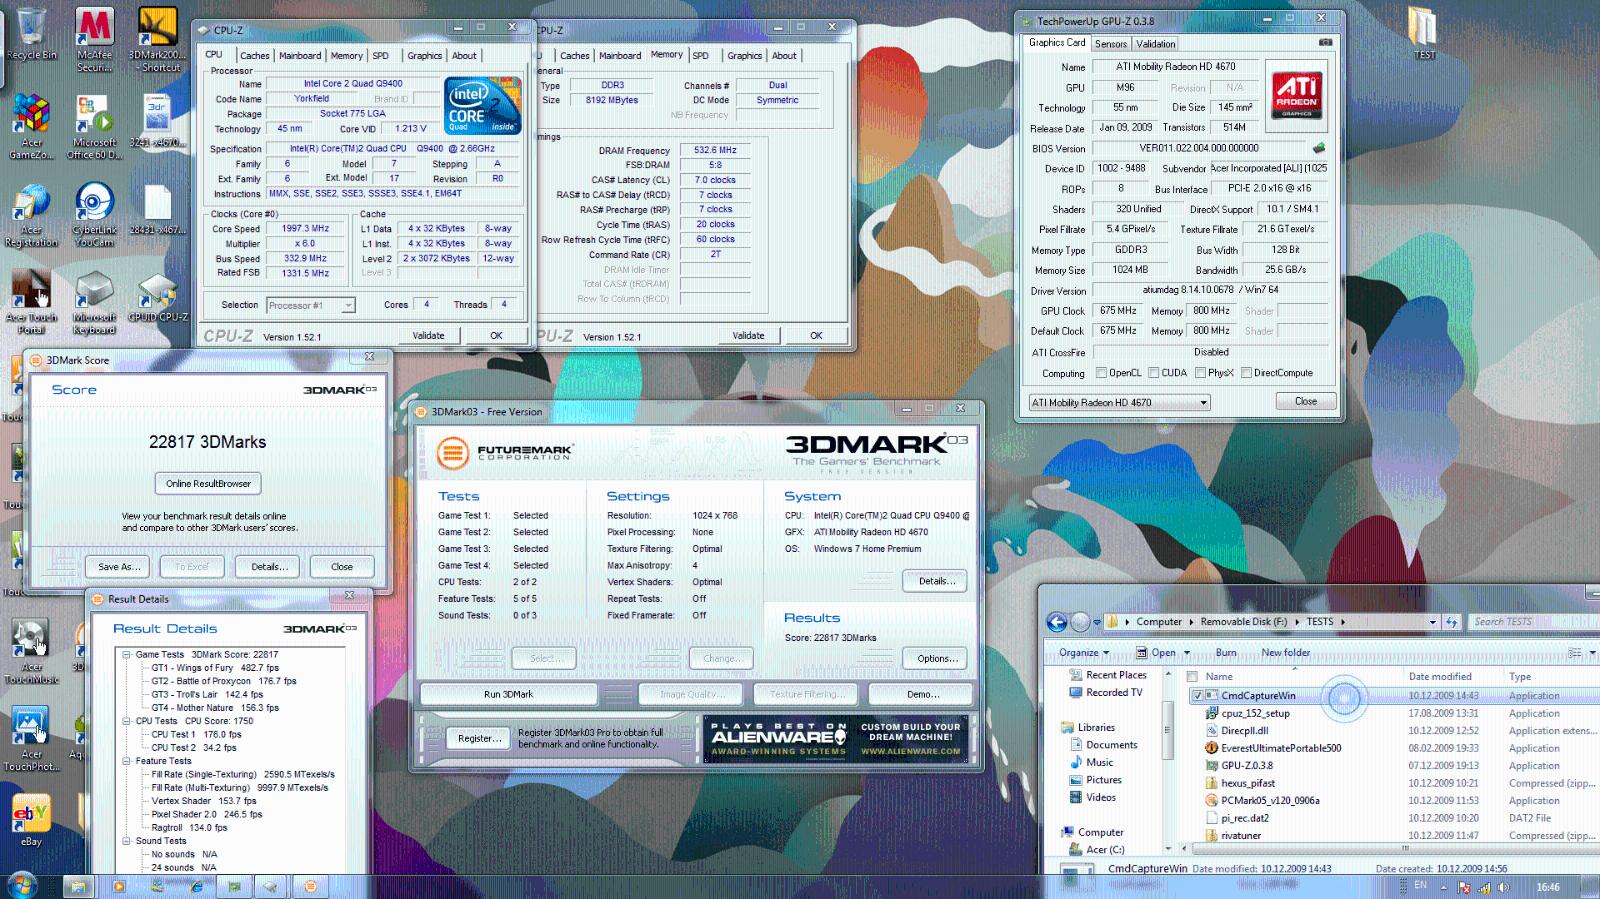The width and height of the screenshot is (1600, 899).
Task: Open the CPUID CPU-Z desktop icon
Action: pyautogui.click(x=157, y=297)
